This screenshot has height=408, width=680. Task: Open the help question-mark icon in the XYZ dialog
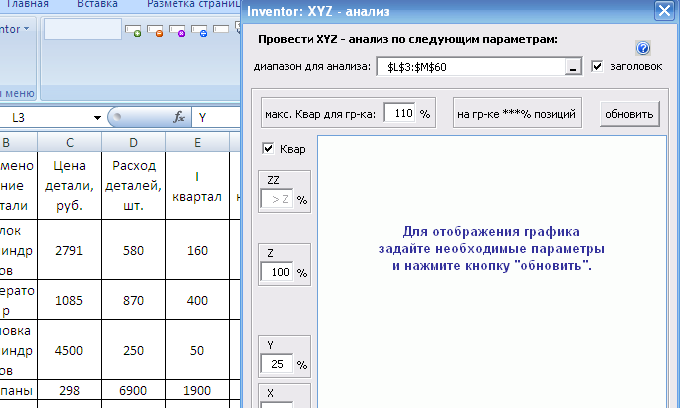(643, 48)
